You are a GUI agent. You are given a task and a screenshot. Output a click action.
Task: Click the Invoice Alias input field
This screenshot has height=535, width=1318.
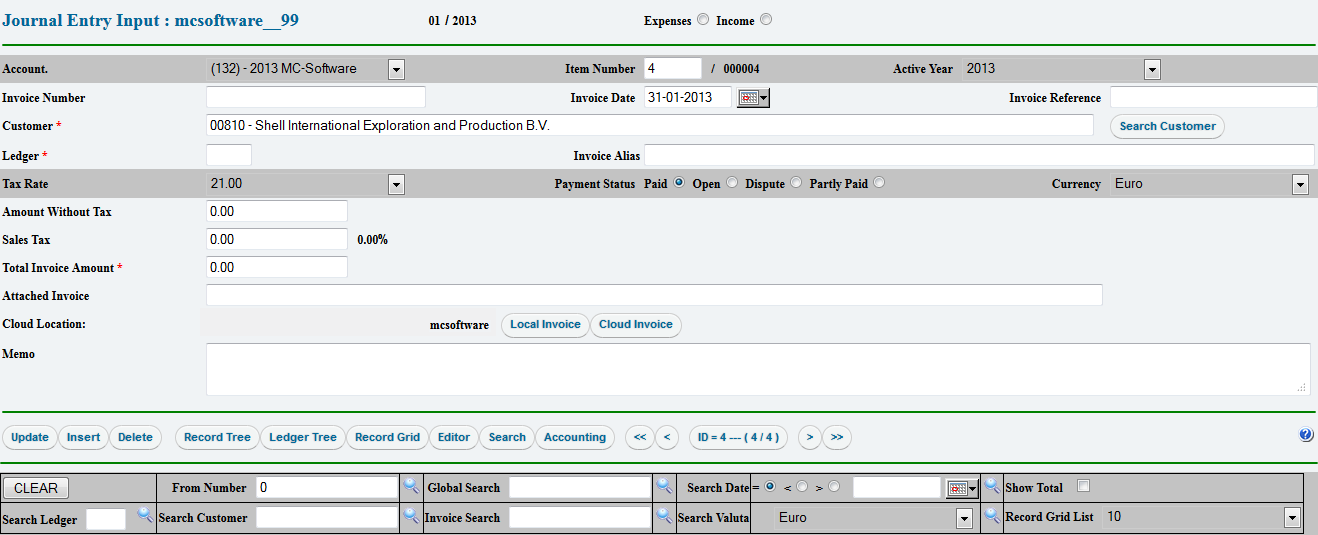pyautogui.click(x=979, y=155)
